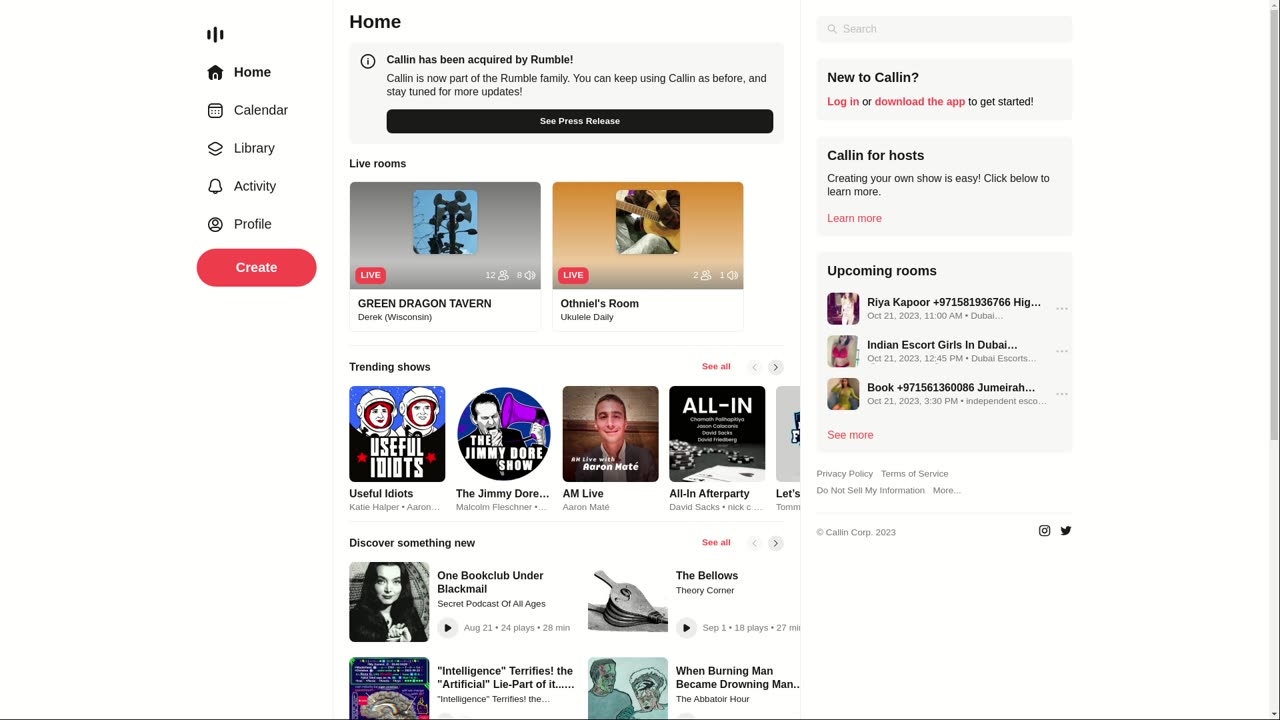Open The Bellows episode title
This screenshot has height=720, width=1280.
(707, 576)
